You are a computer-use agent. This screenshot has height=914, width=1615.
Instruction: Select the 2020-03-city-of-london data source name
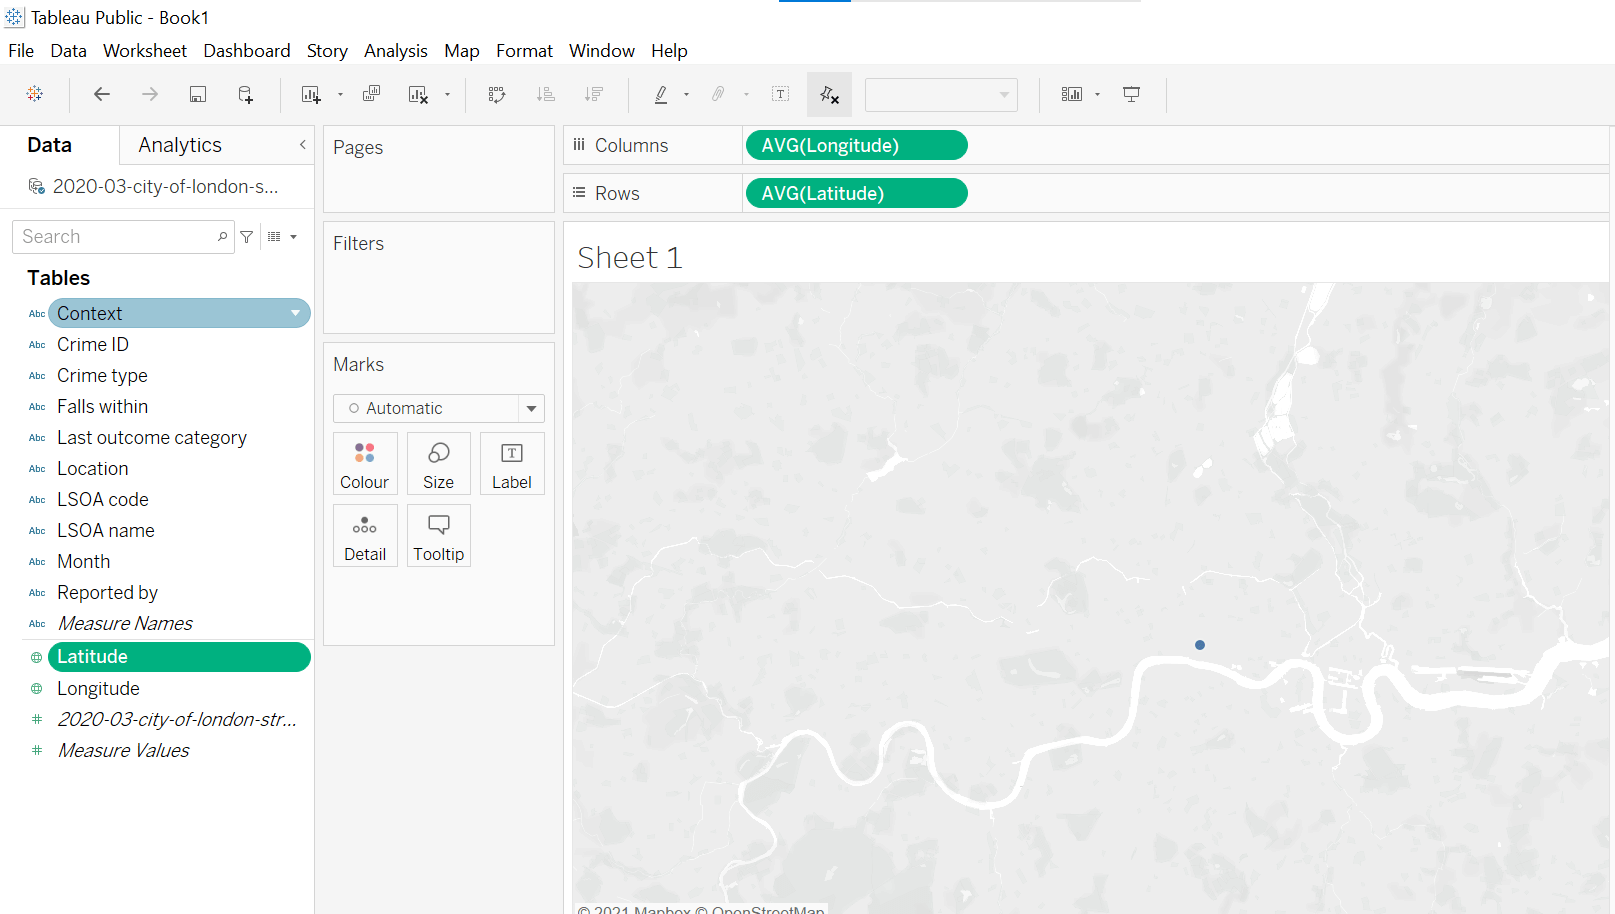click(x=166, y=187)
